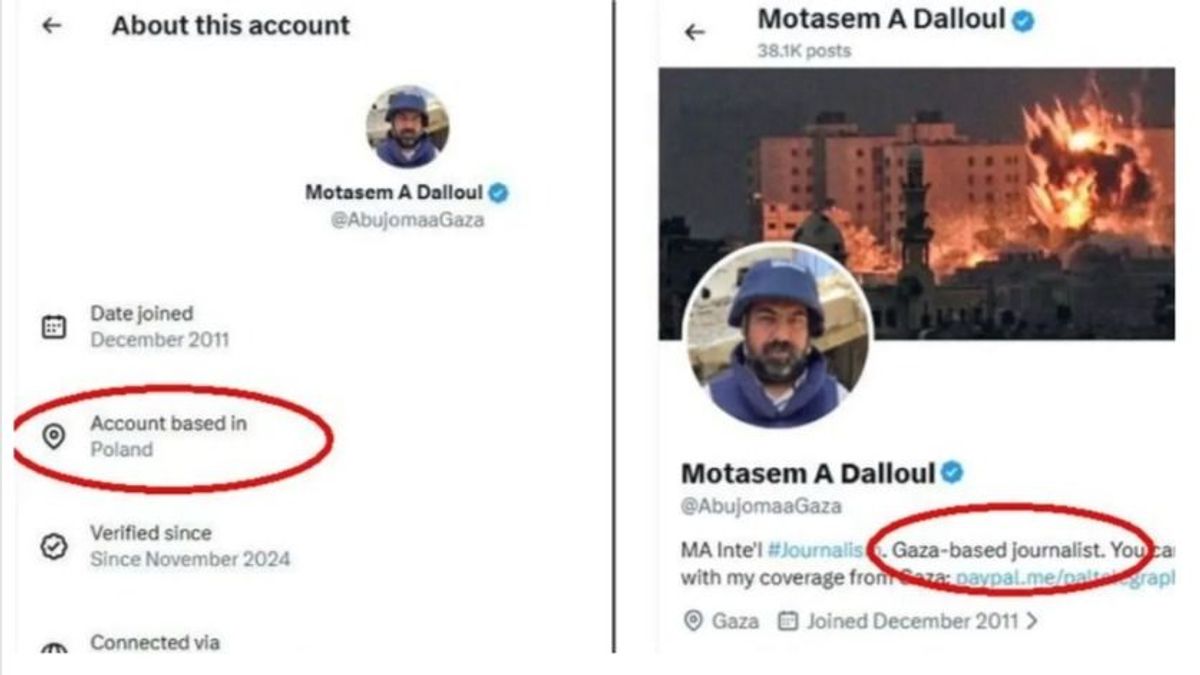This screenshot has height=675, width=1200.
Task: Click blue verified badge in About panel
Action: (x=498, y=193)
